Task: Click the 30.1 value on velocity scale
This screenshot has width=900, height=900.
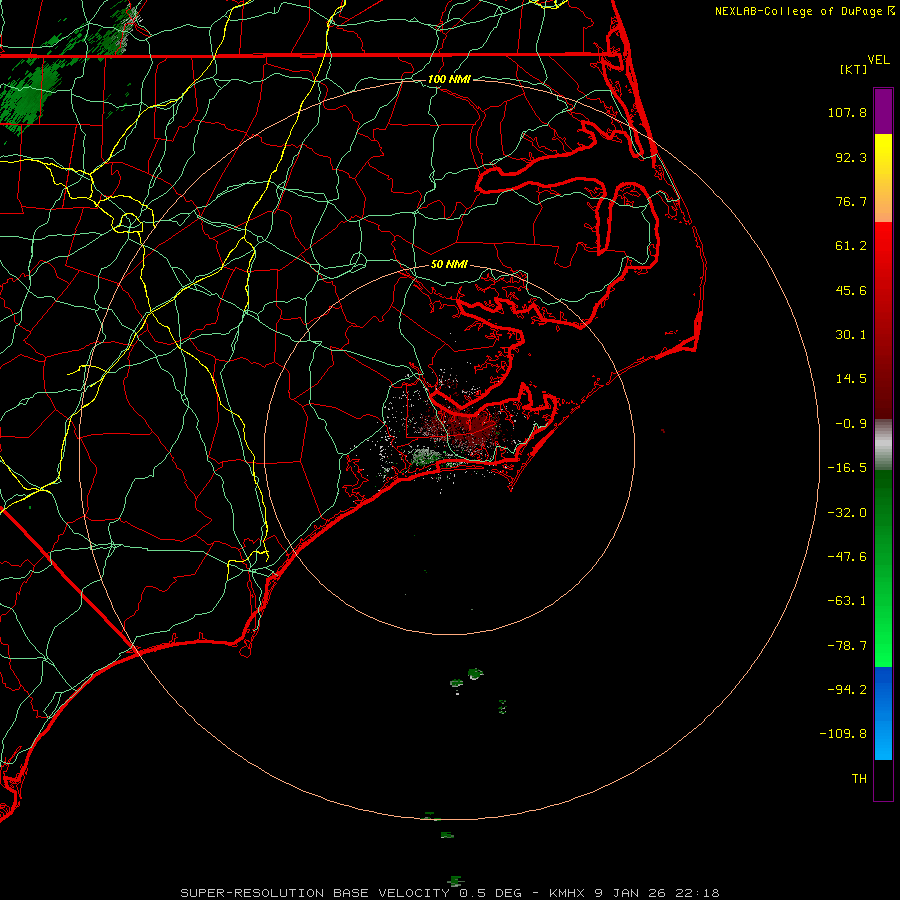Action: coord(851,335)
